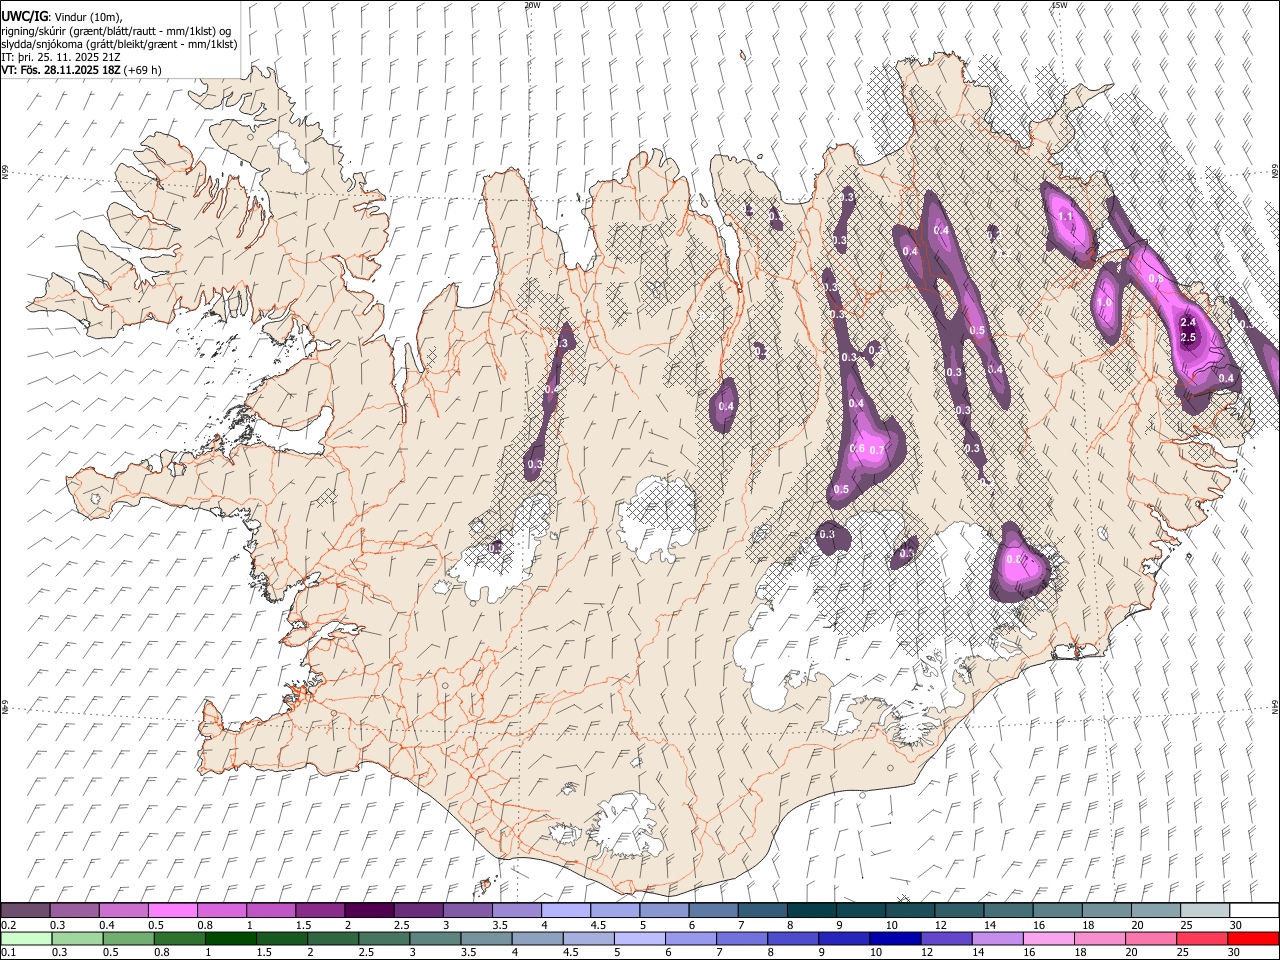Click the 'IT: þri. 25. 11. 2025 21Z' line
This screenshot has width=1280, height=960.
[x=61, y=57]
